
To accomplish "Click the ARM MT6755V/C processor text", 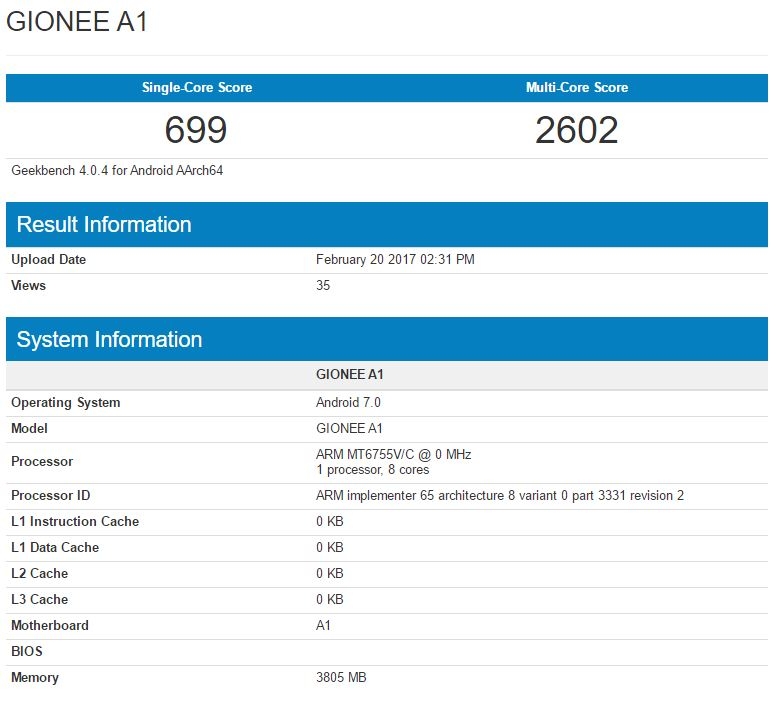I will coord(393,455).
